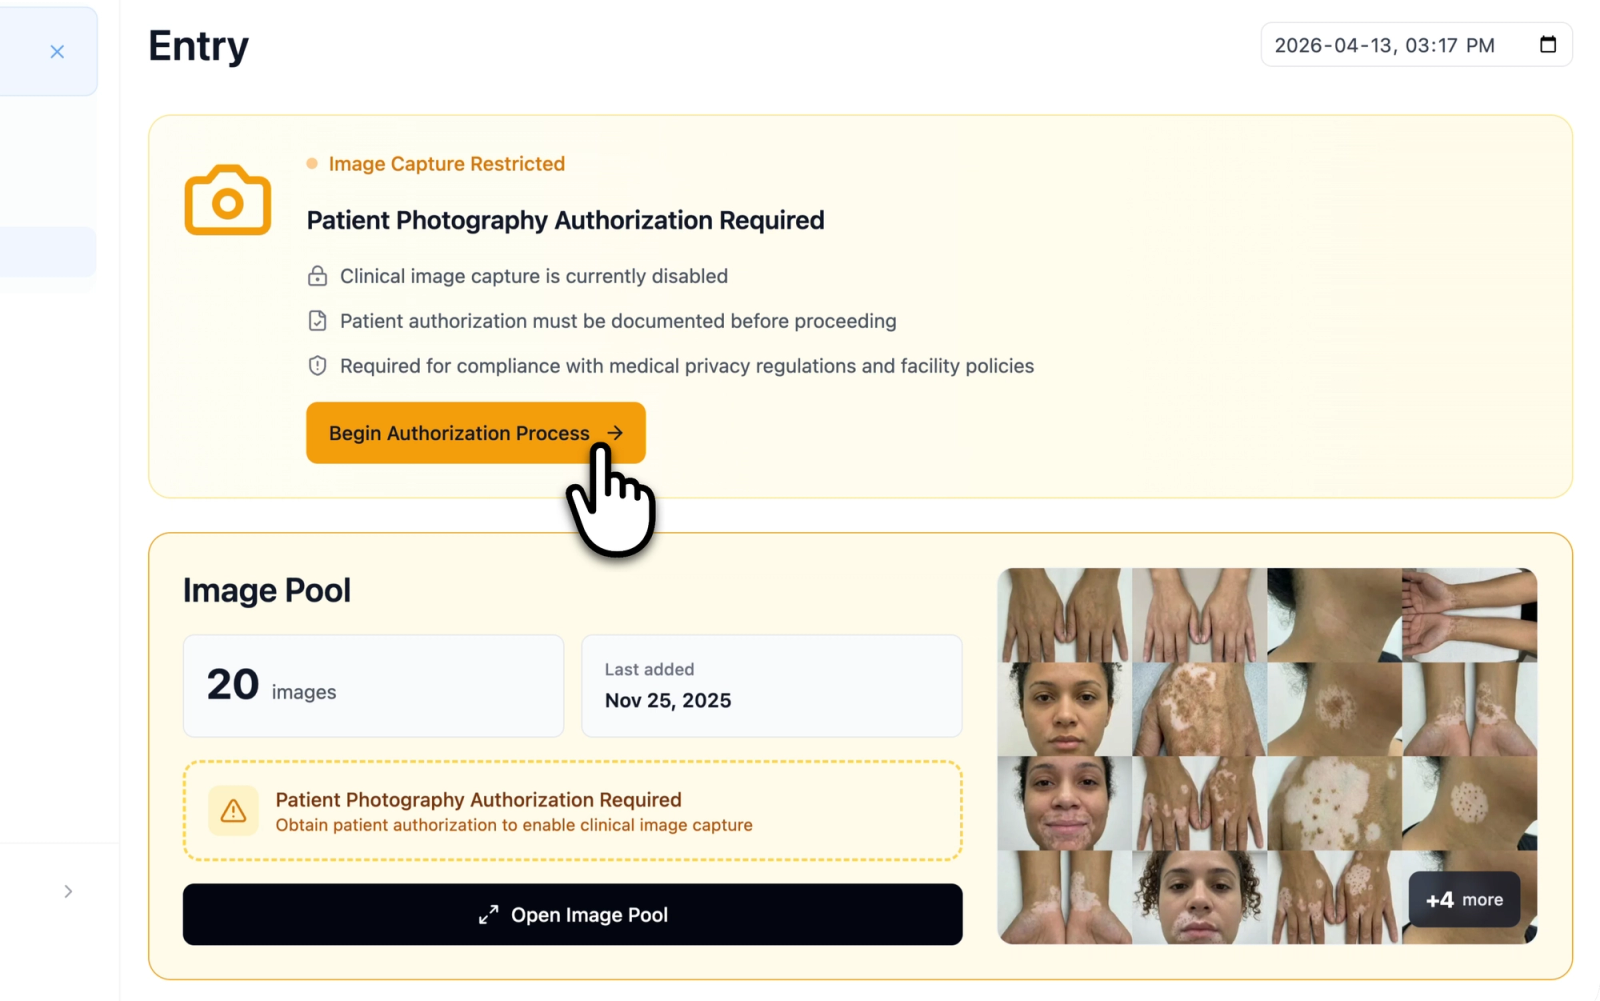Click the expand-arrows icon on Open Image Pool
The image size is (1600, 1001).
click(x=488, y=914)
